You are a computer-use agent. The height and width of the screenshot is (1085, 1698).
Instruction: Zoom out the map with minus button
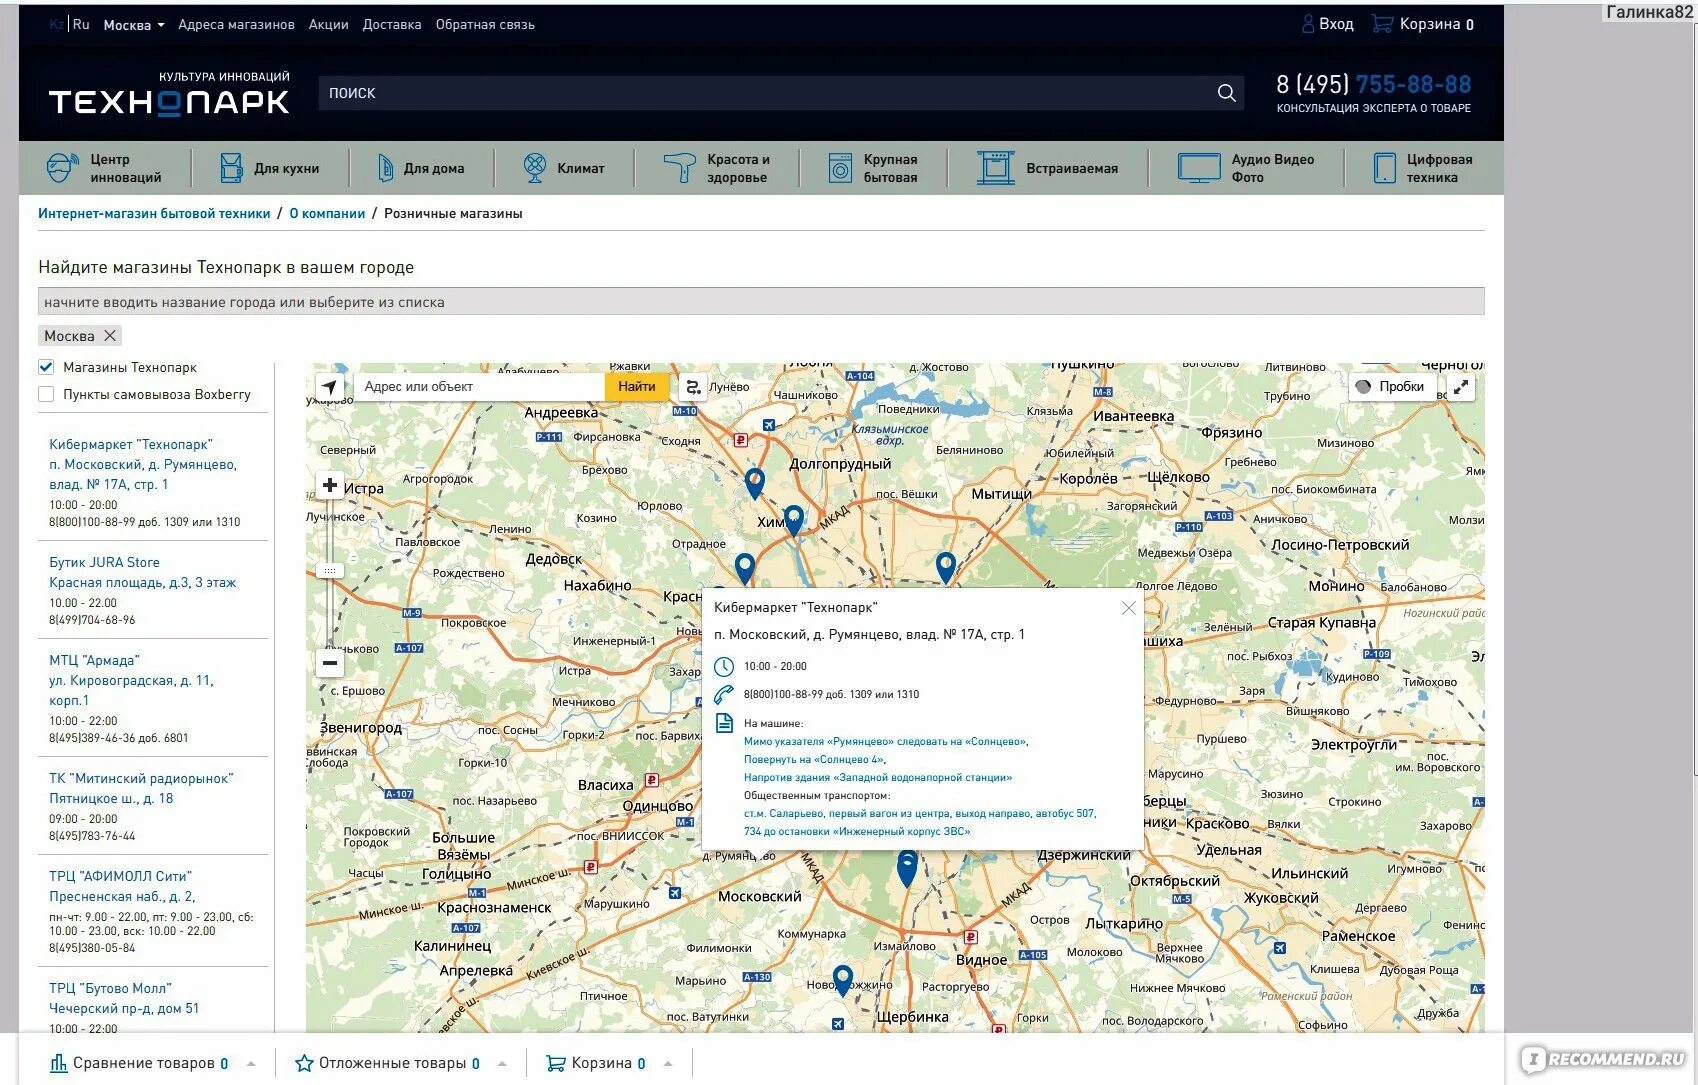tap(330, 663)
